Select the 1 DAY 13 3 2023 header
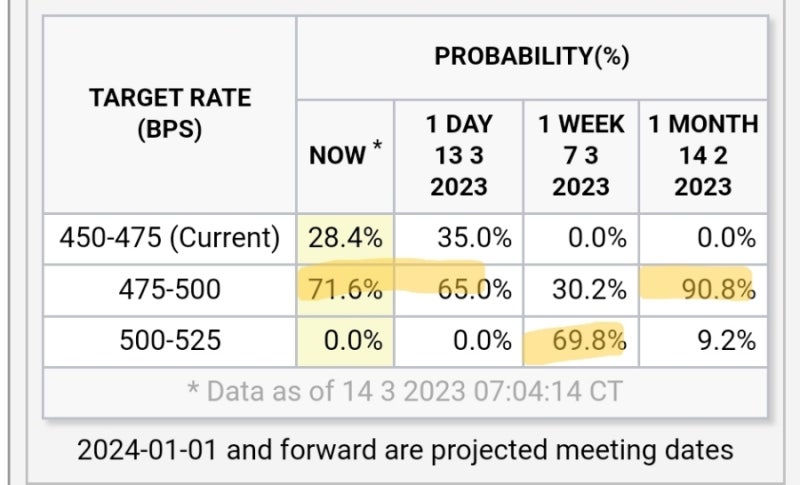Image resolution: width=800 pixels, height=485 pixels. [459, 155]
